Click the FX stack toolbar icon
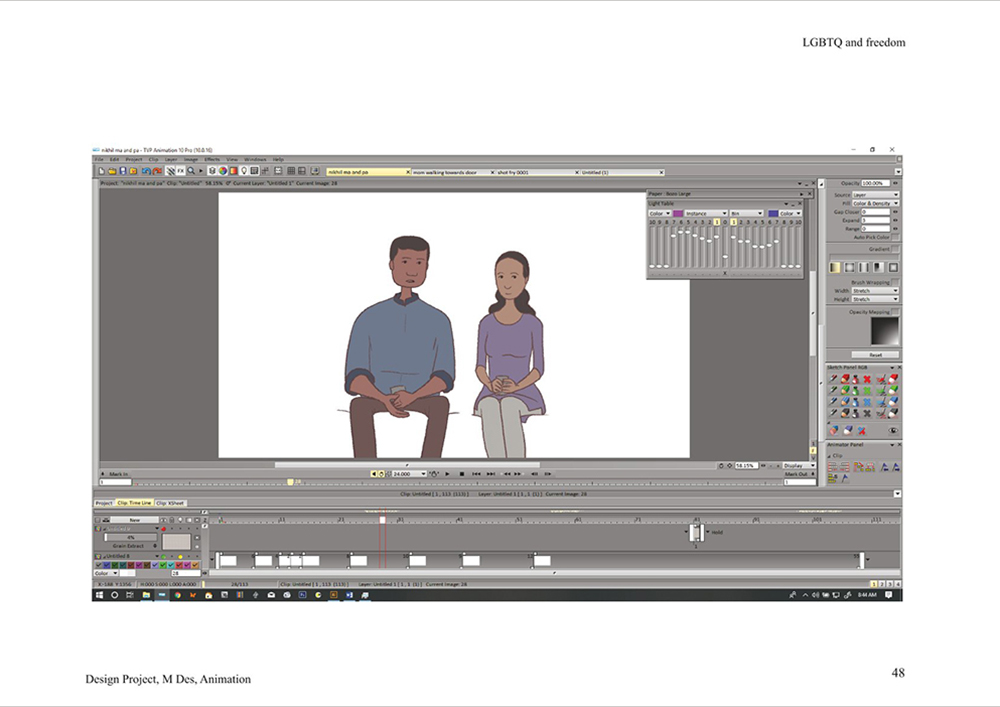 [x=180, y=171]
